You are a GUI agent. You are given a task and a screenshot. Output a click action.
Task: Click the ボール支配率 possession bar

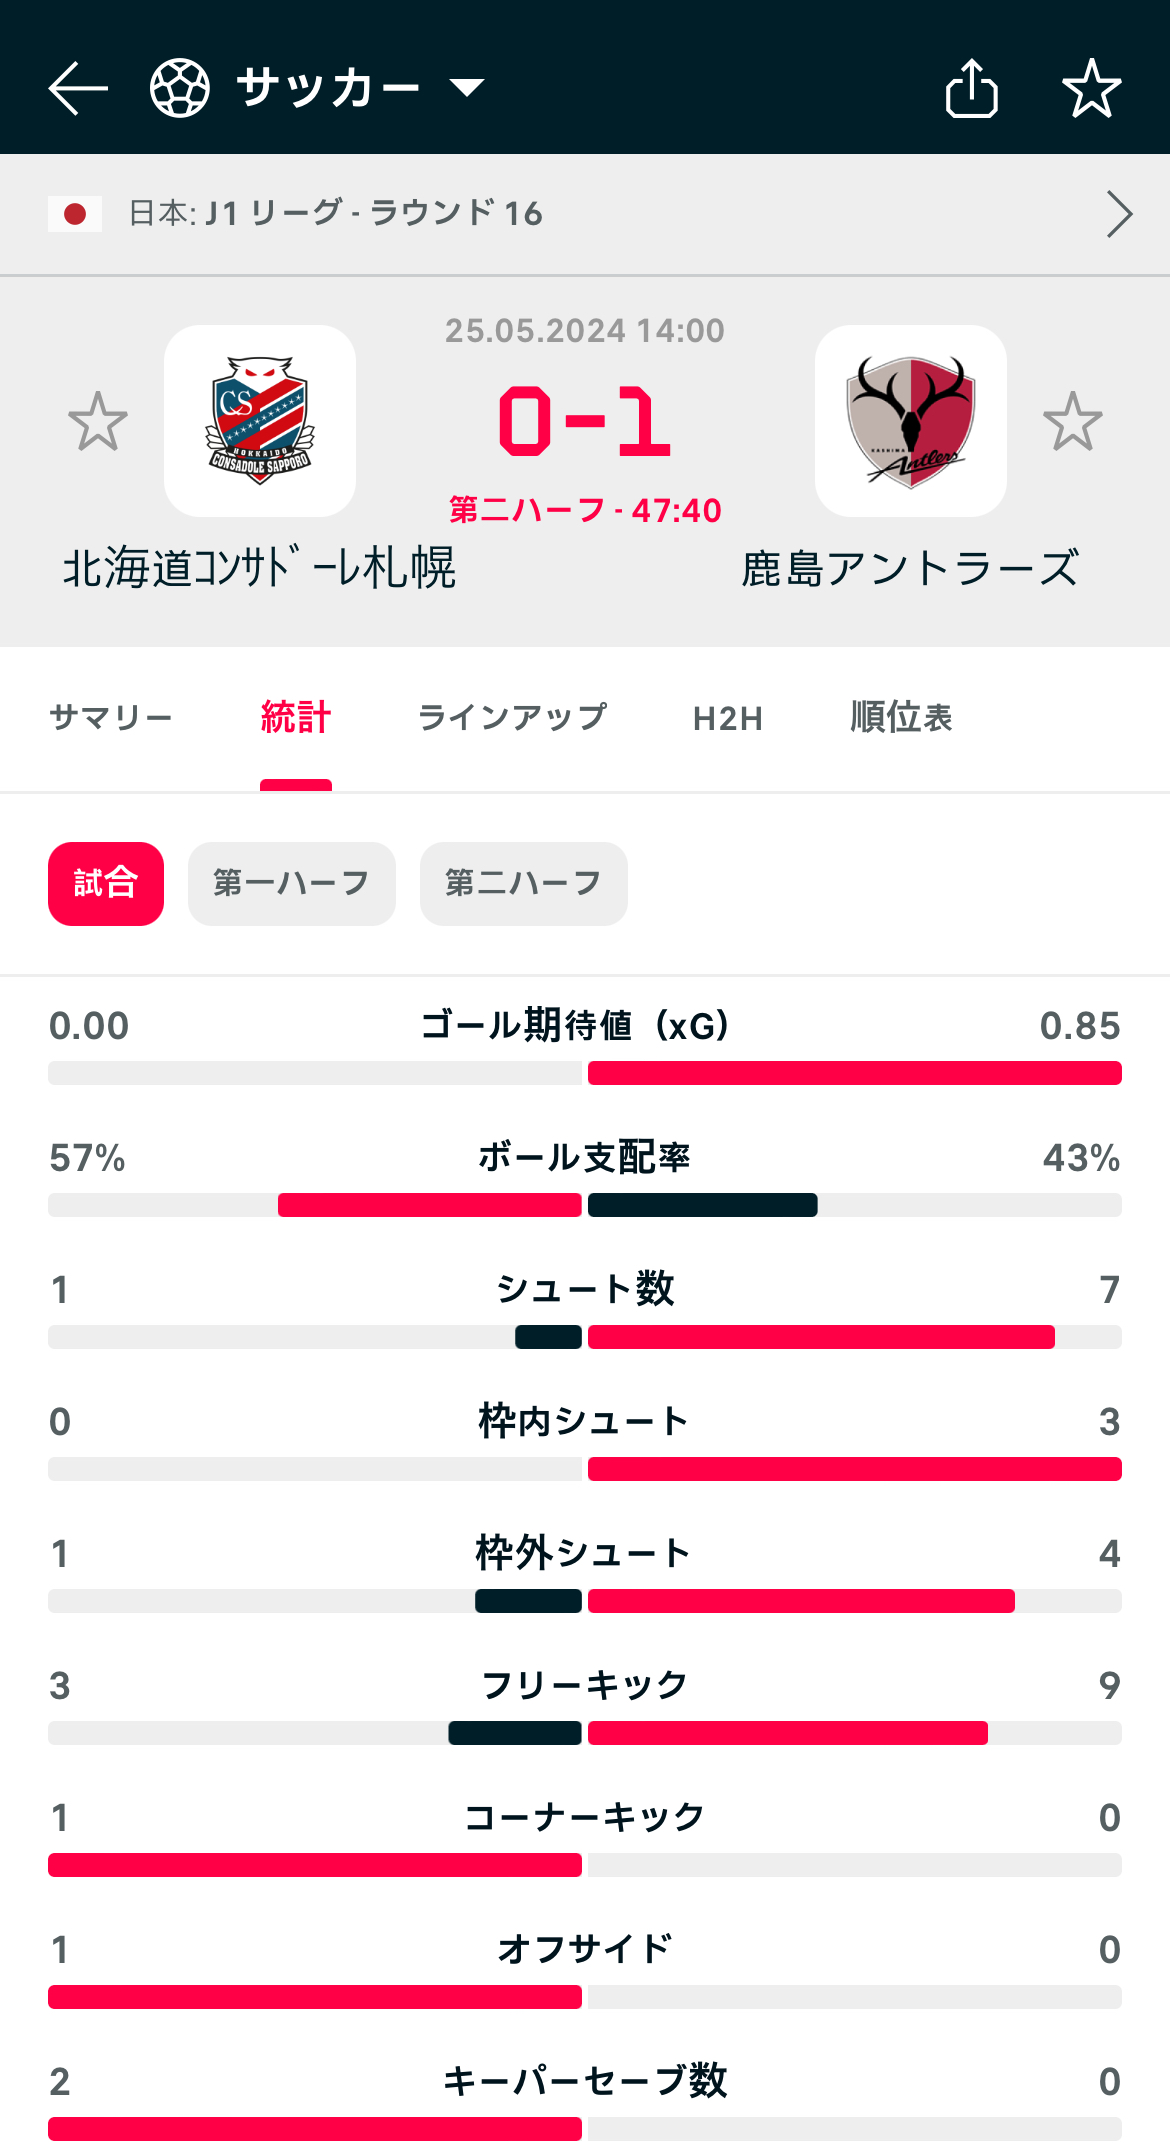[585, 1205]
